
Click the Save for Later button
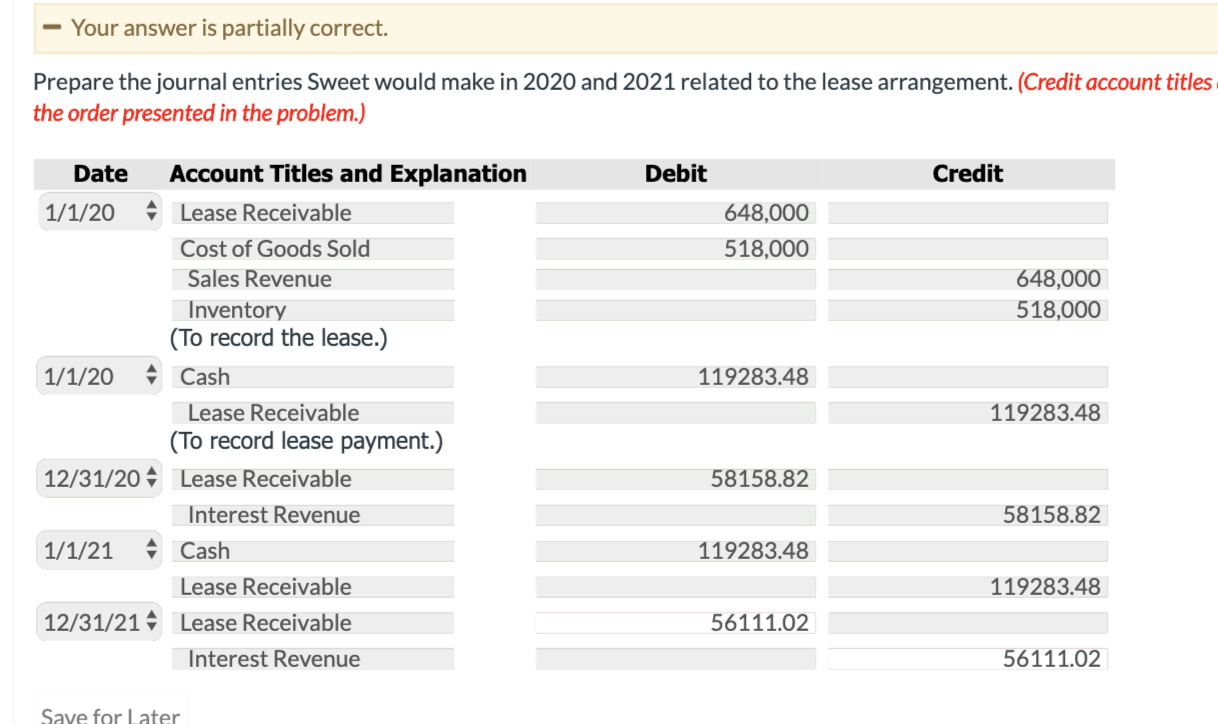110,712
